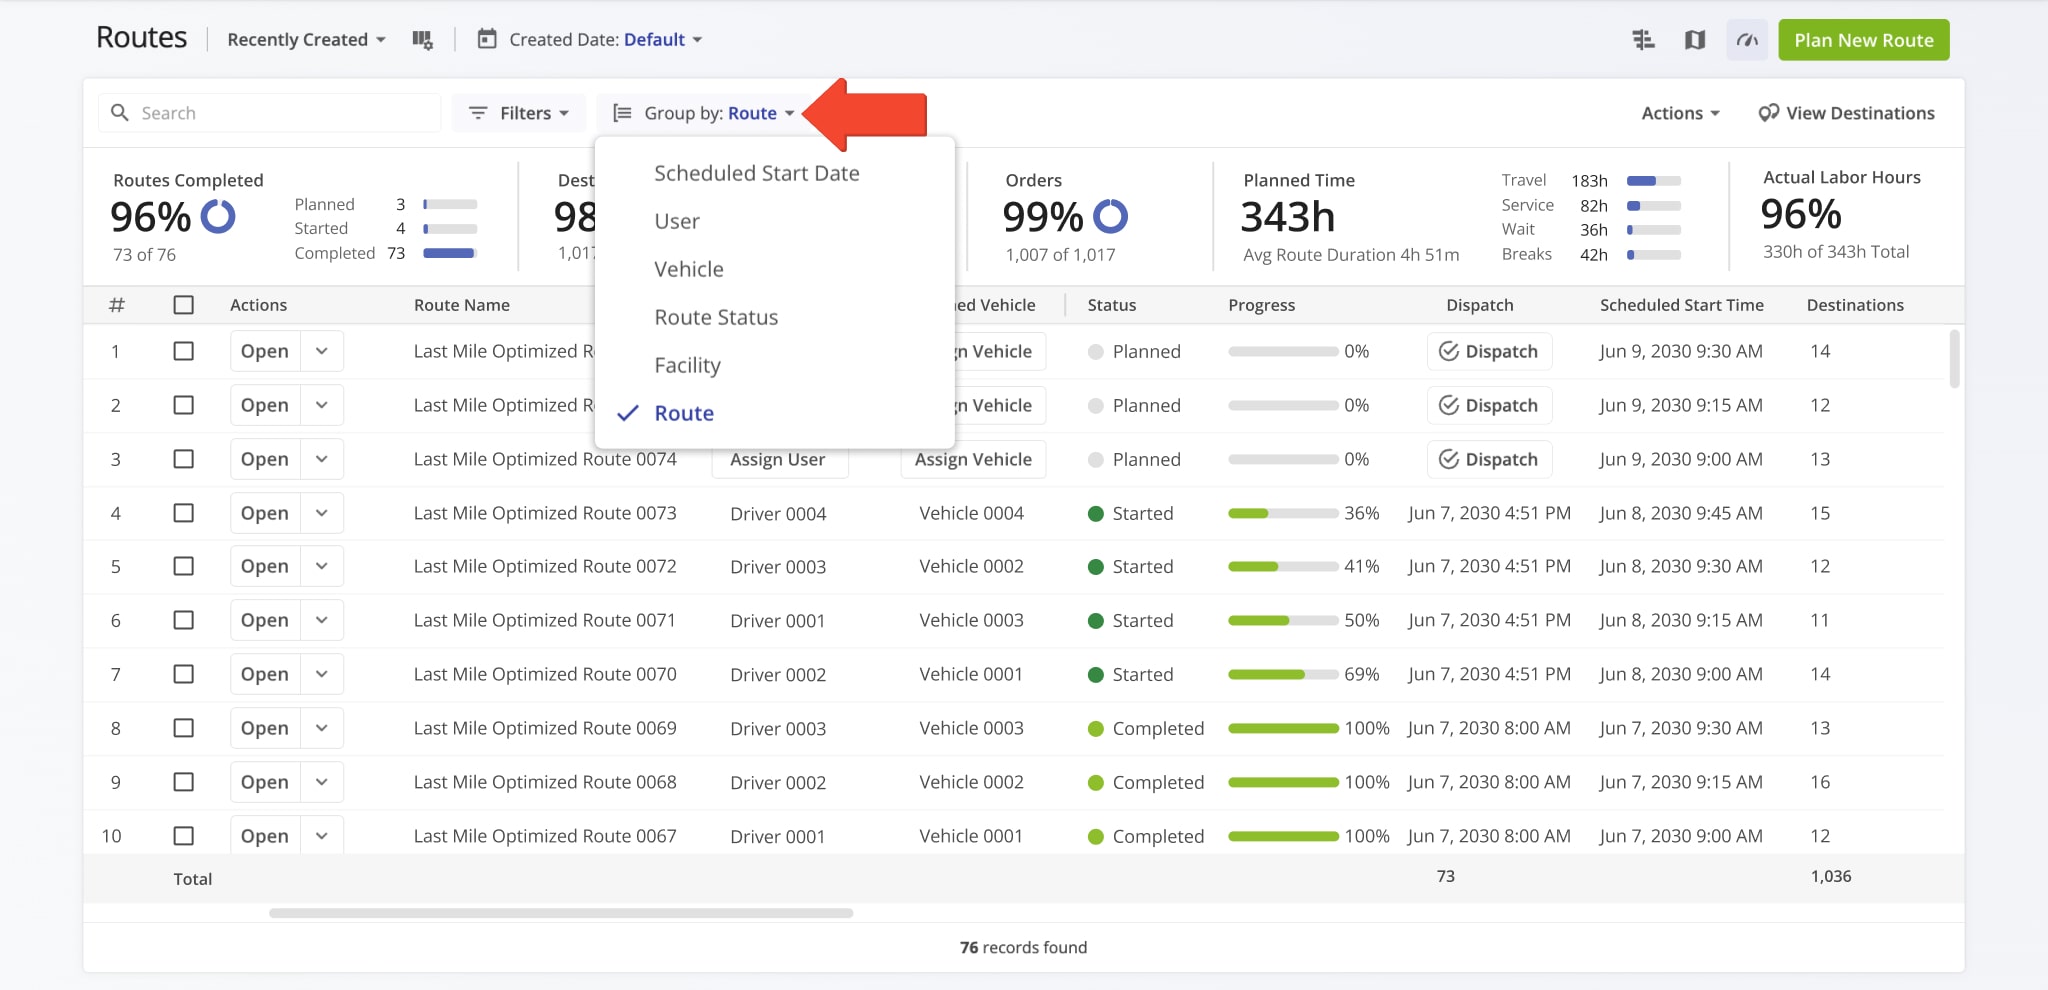Select the dashboard metrics icon

(1746, 39)
